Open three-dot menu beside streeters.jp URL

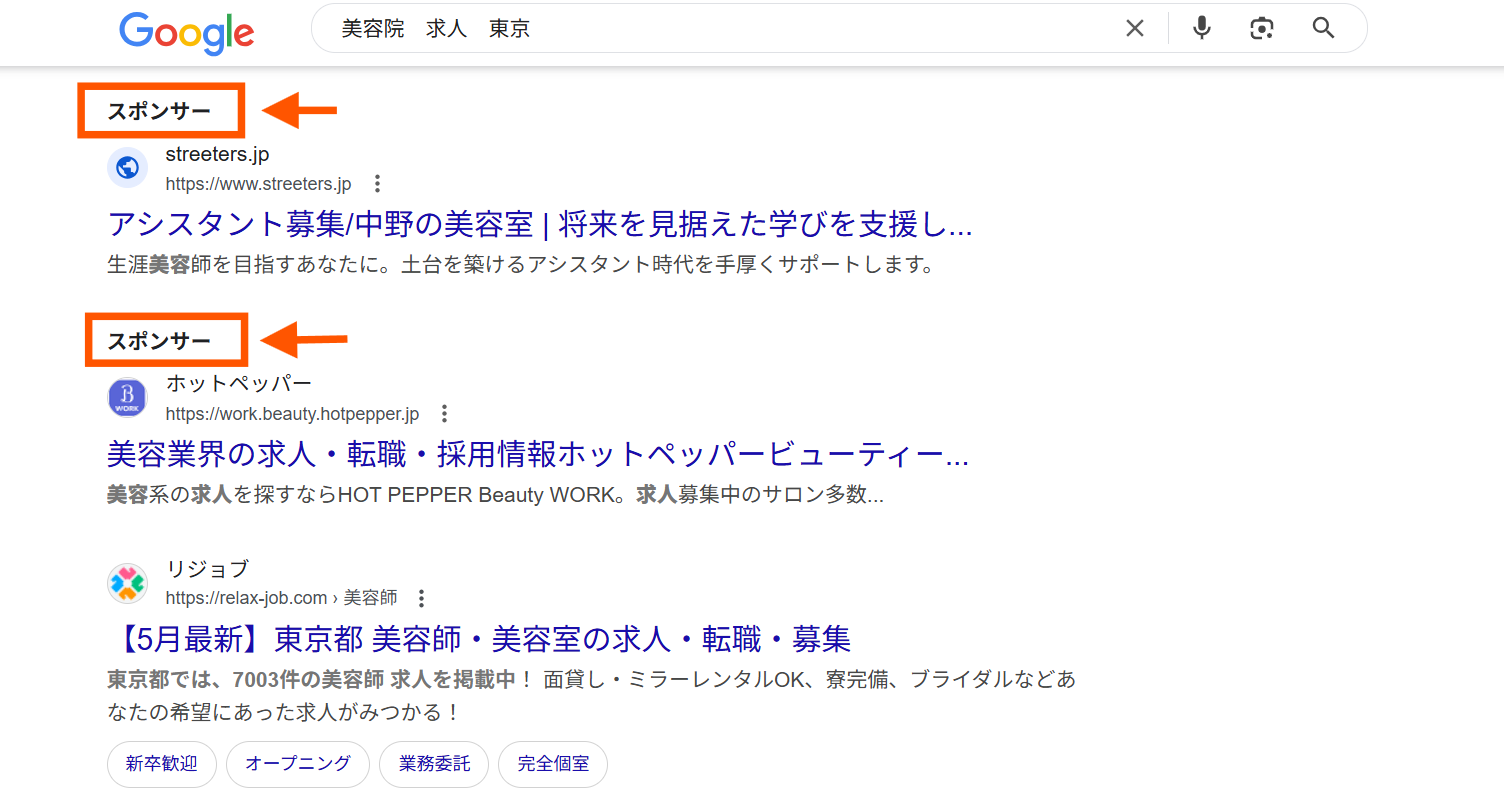[x=377, y=184]
